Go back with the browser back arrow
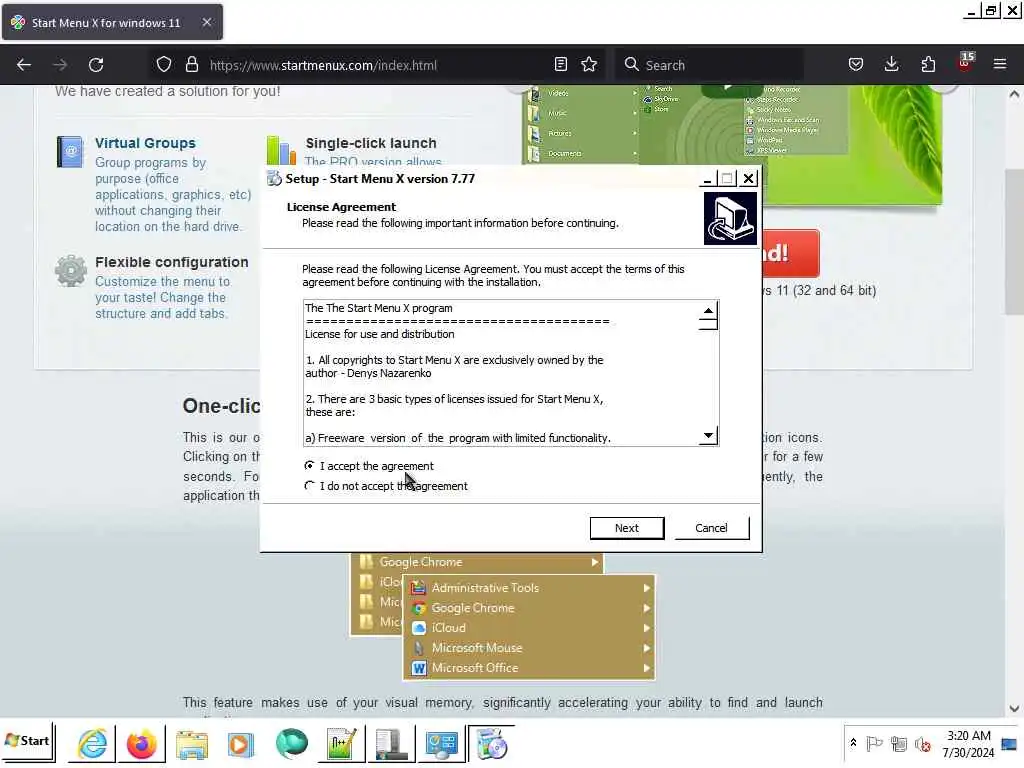The image size is (1024, 768). point(24,65)
